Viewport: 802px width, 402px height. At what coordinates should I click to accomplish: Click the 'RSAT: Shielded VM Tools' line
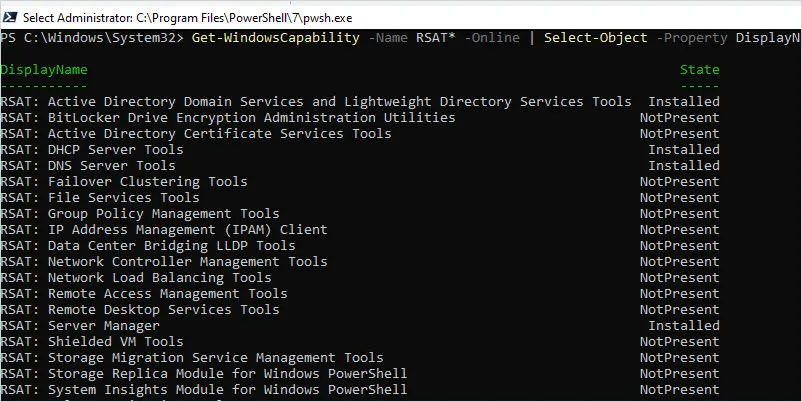point(92,342)
